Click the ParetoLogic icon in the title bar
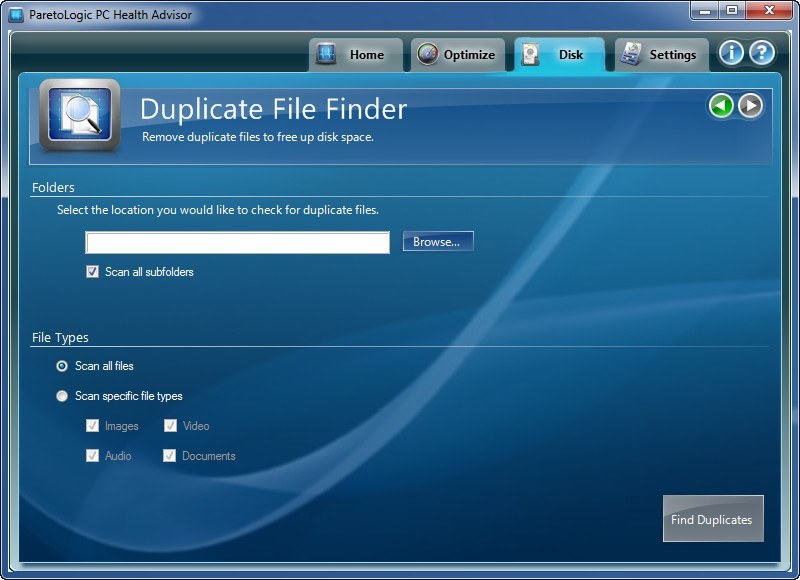 tap(14, 14)
